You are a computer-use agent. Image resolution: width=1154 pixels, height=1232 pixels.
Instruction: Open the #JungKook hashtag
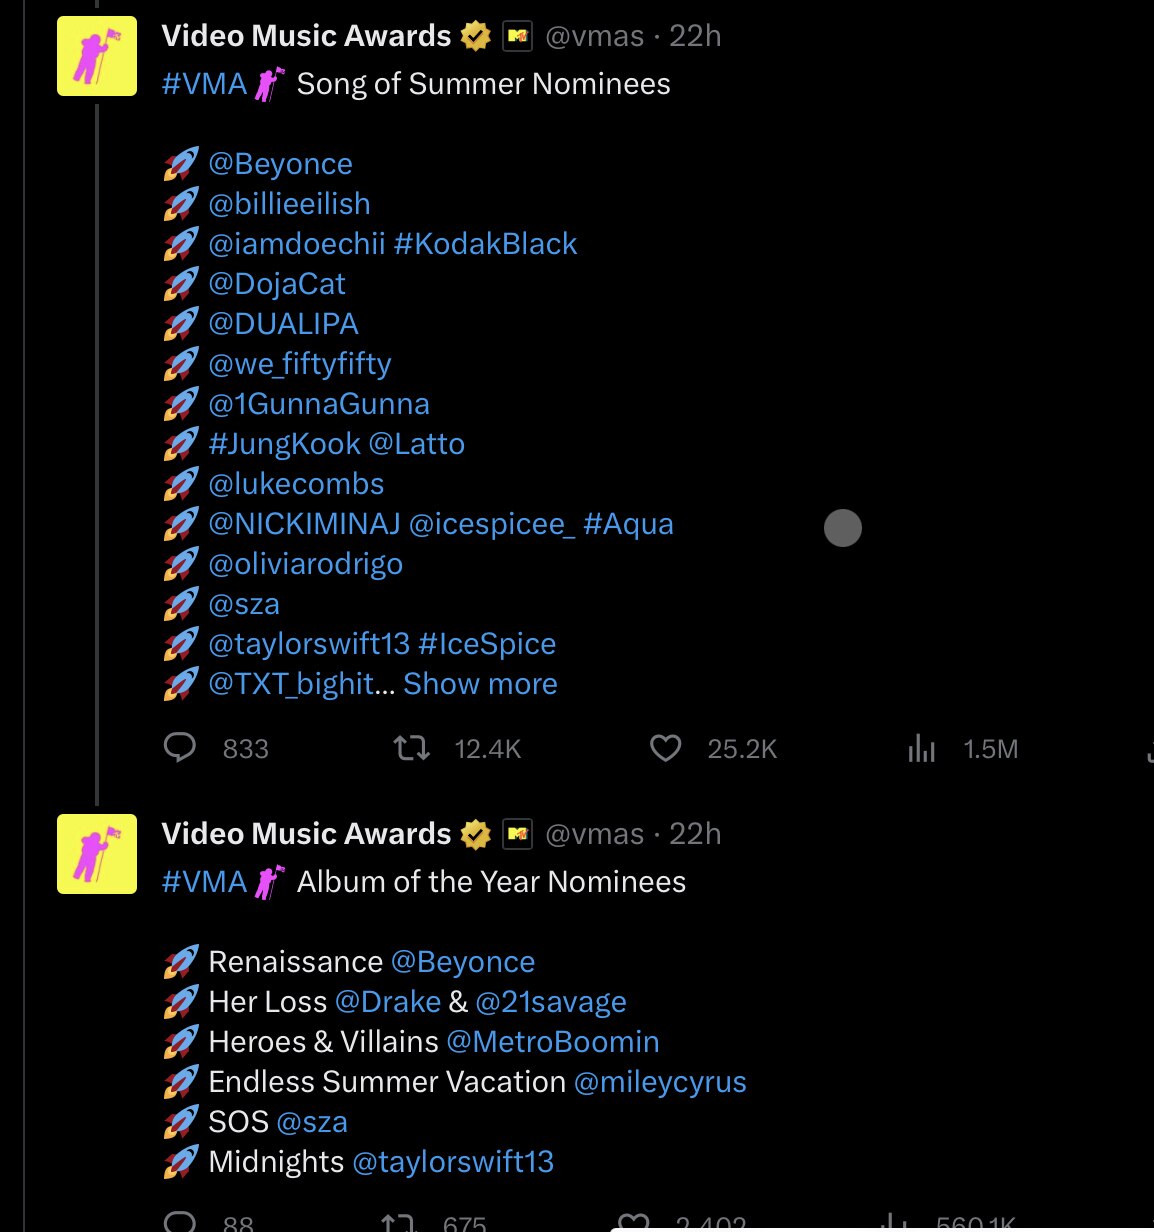click(x=284, y=444)
